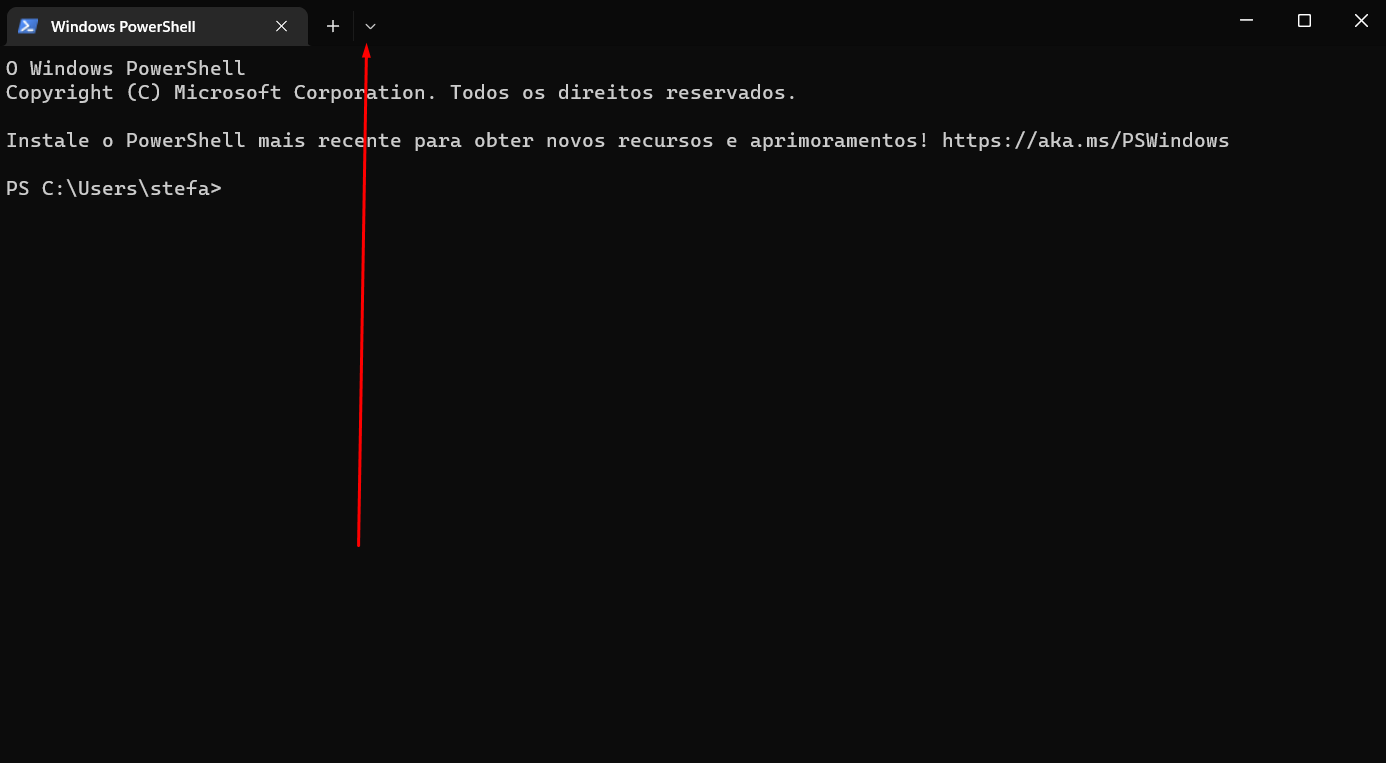Click the "stefa" username in the prompt path
The width and height of the screenshot is (1386, 763).
(180, 188)
